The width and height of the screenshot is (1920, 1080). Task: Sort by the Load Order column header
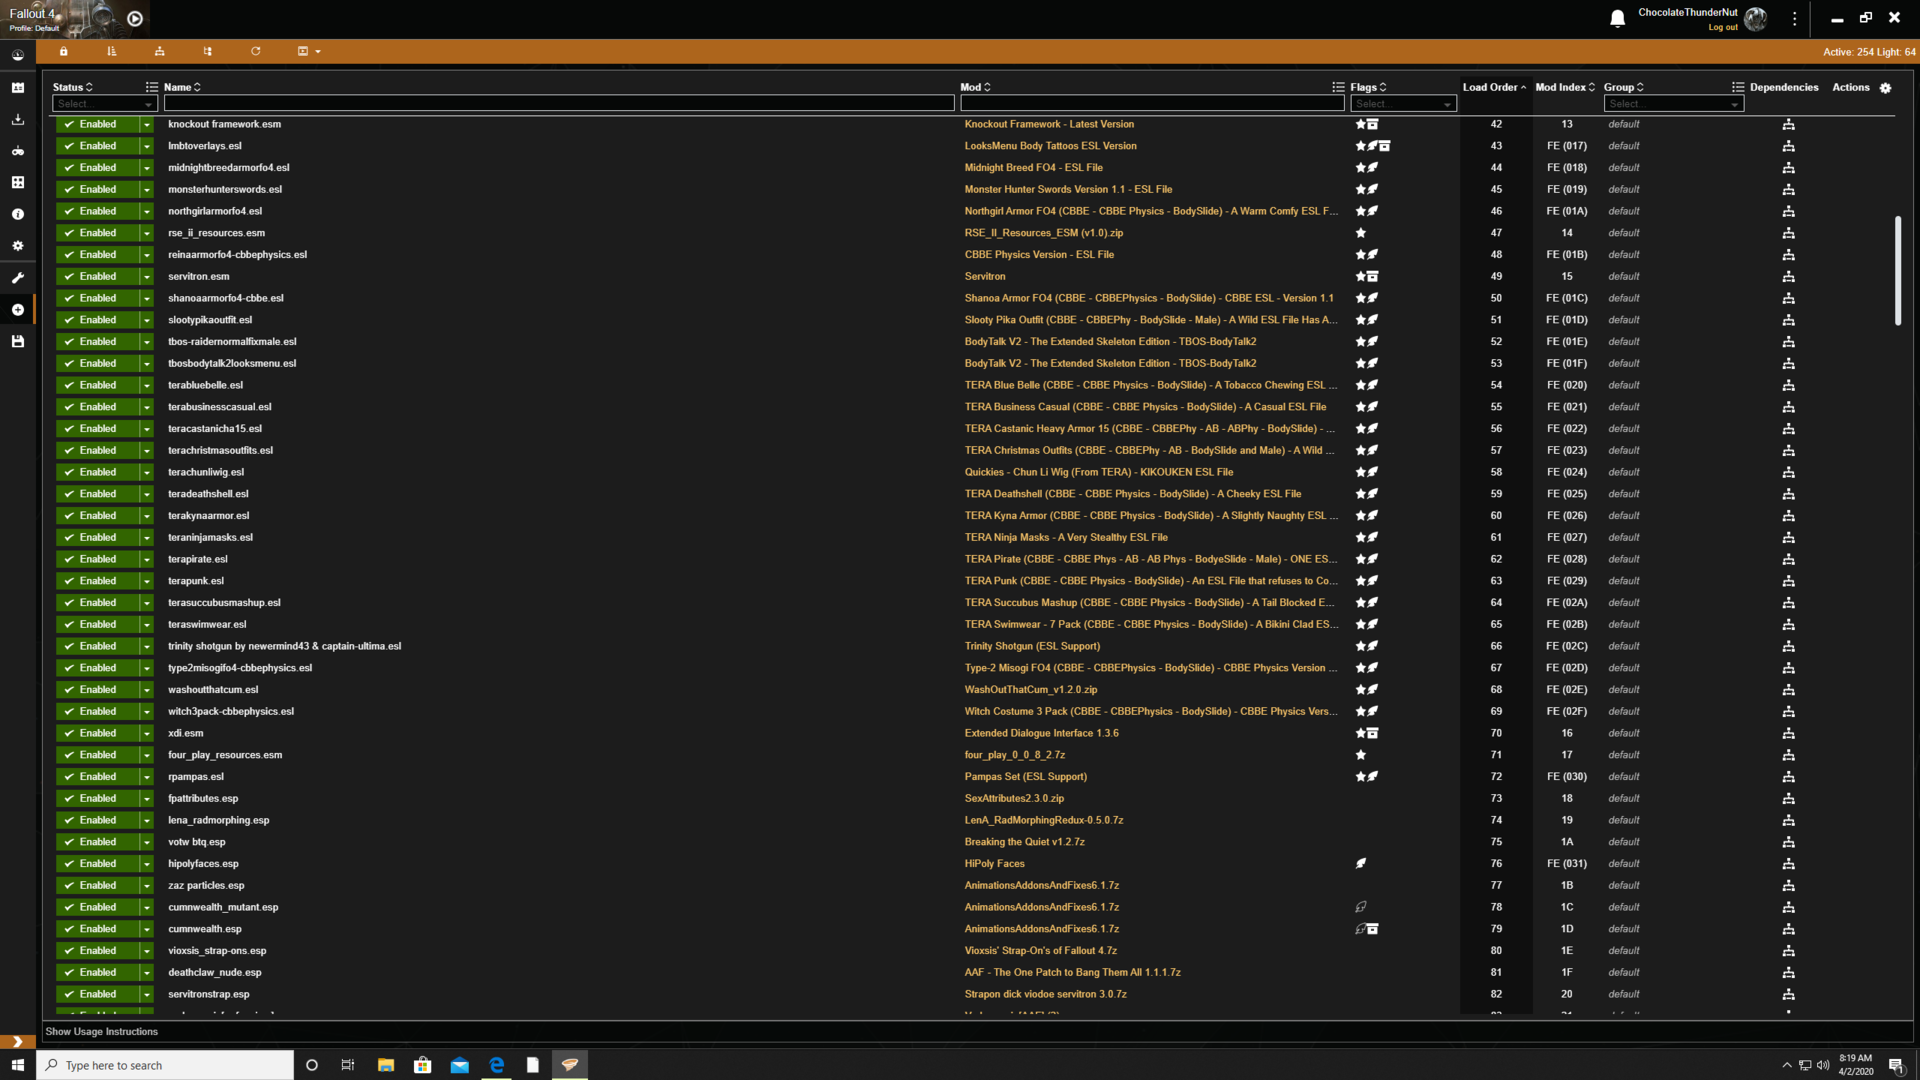[1494, 87]
